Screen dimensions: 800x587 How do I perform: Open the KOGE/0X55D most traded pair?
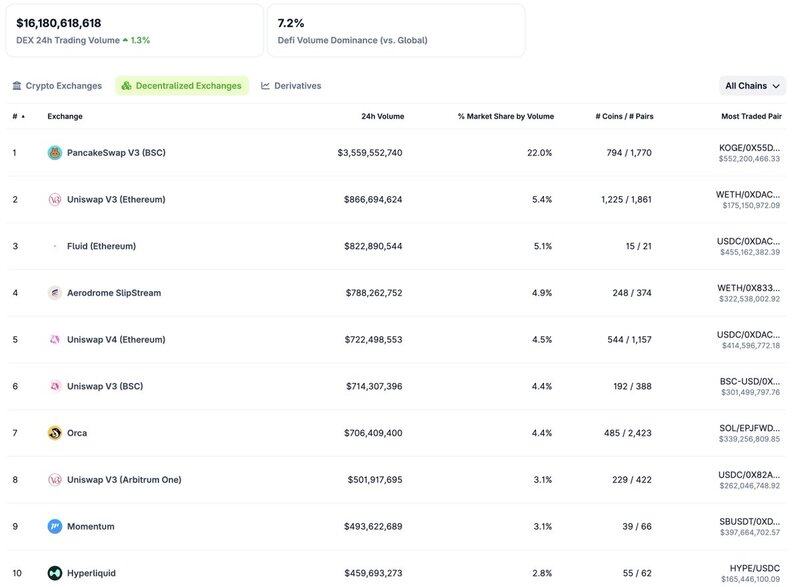(749, 148)
